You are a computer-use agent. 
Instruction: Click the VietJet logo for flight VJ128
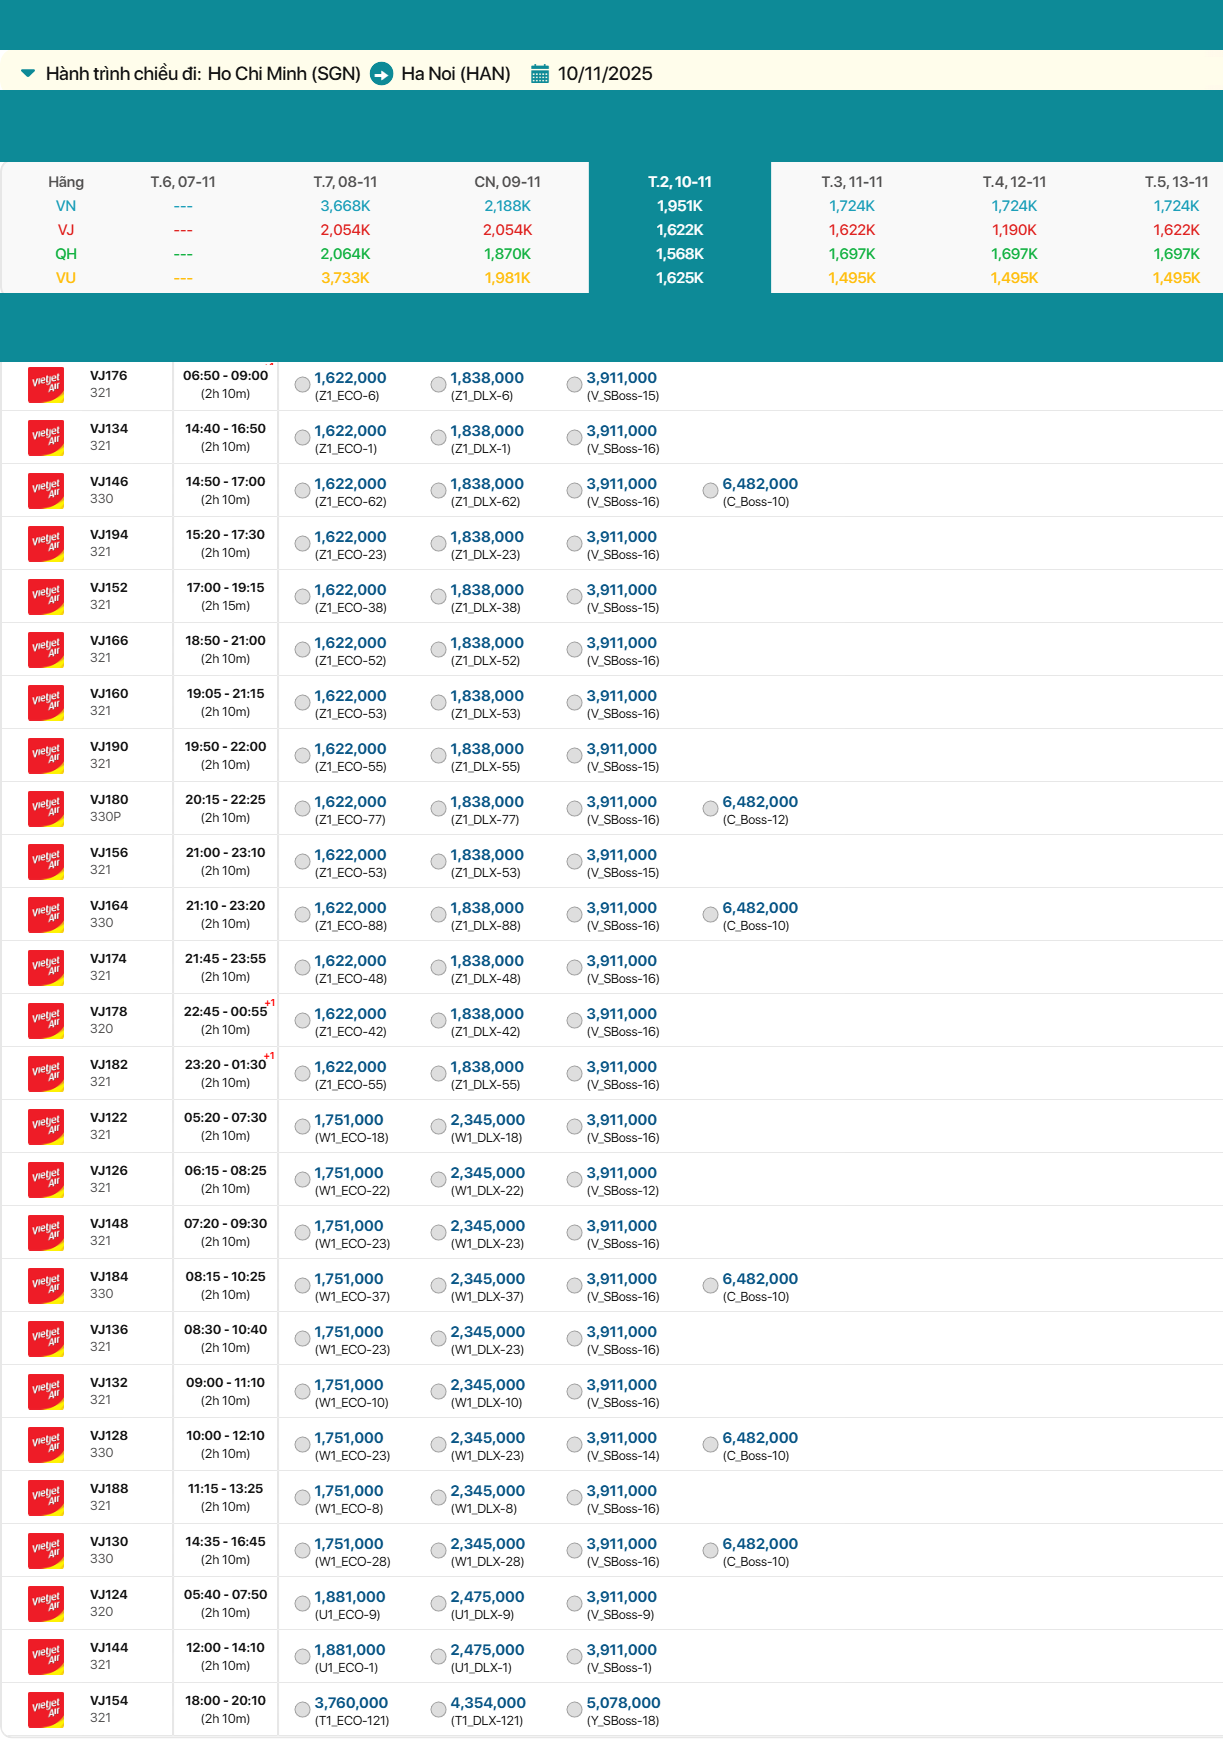pyautogui.click(x=46, y=1445)
